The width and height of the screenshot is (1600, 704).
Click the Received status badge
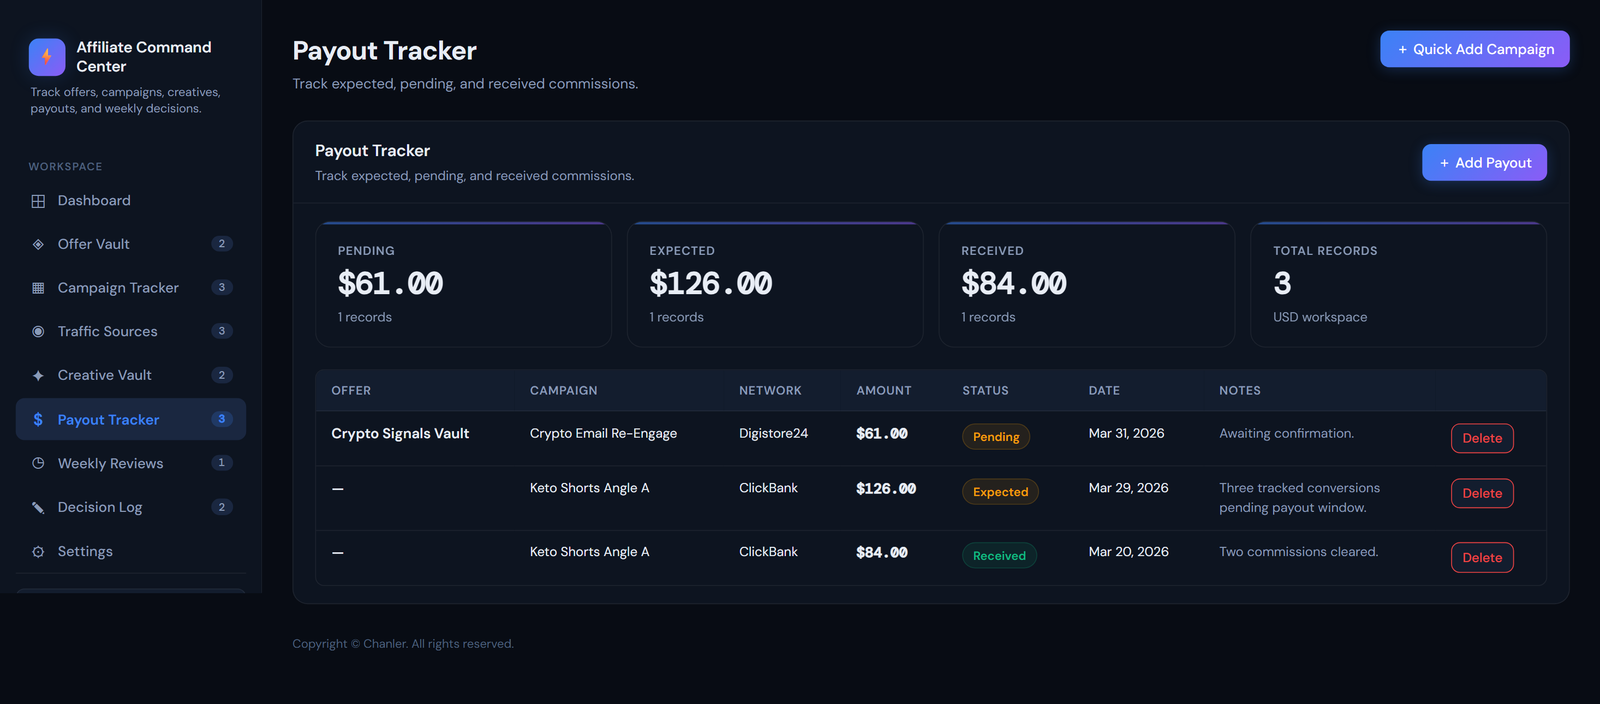[x=999, y=556]
